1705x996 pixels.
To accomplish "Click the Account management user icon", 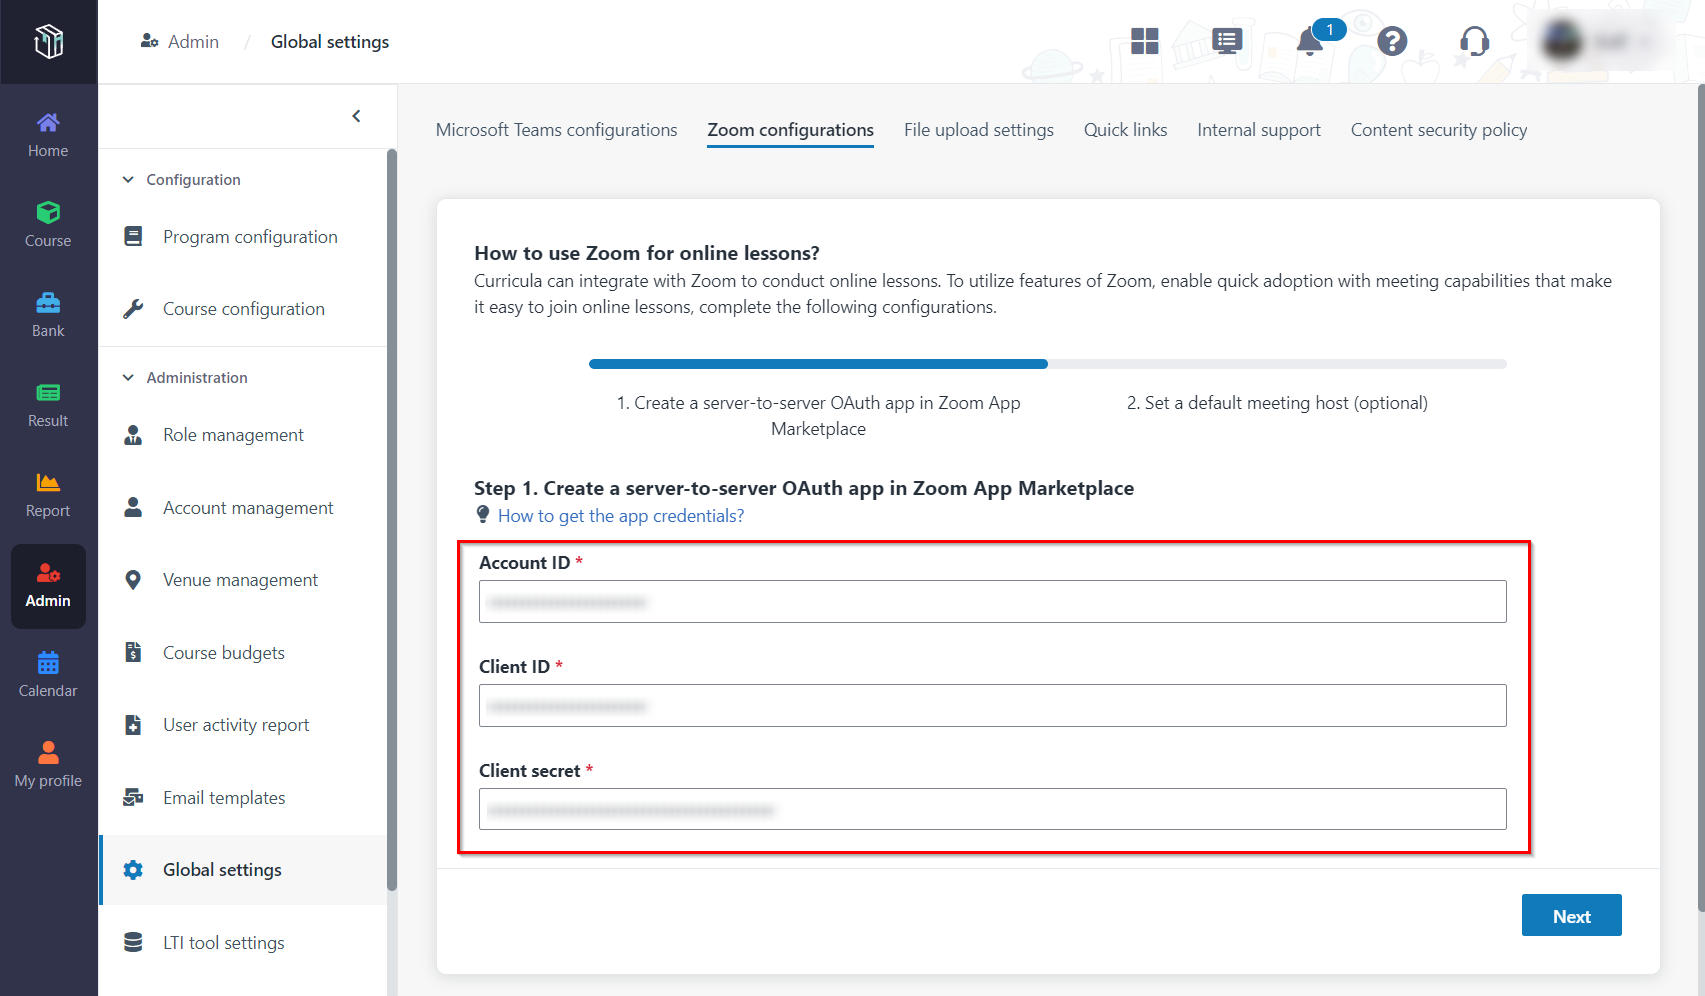I will (133, 507).
